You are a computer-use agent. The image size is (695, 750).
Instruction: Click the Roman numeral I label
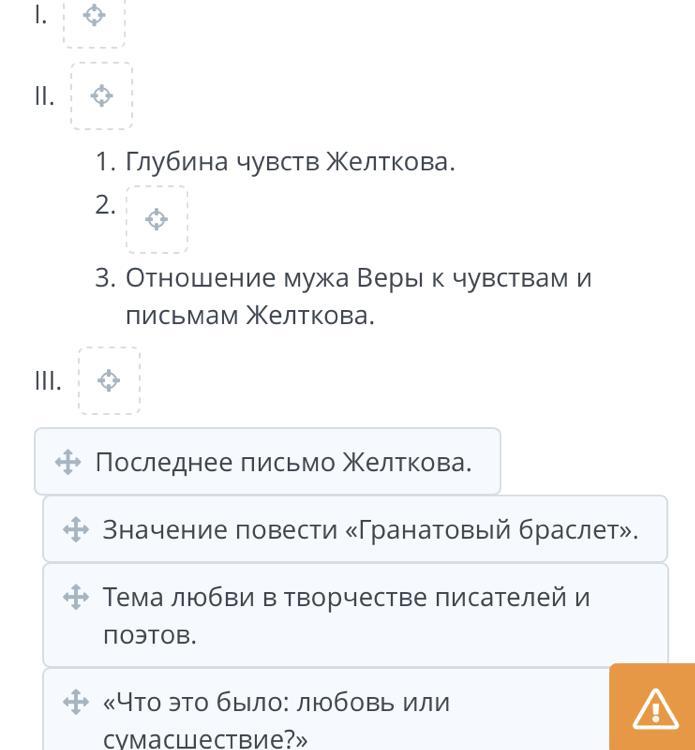click(x=40, y=15)
